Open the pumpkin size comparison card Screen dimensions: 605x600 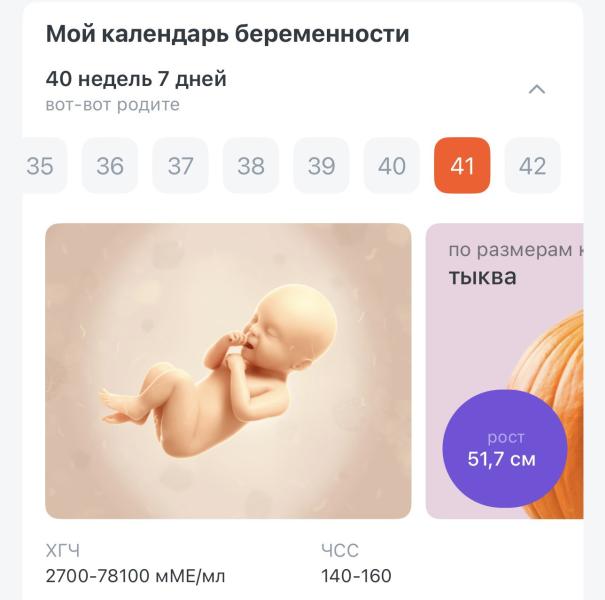click(x=505, y=371)
